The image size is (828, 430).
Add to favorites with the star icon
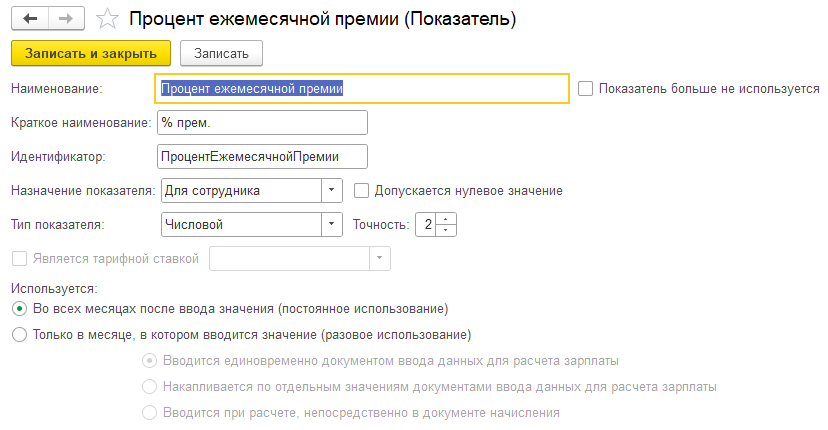coord(107,19)
